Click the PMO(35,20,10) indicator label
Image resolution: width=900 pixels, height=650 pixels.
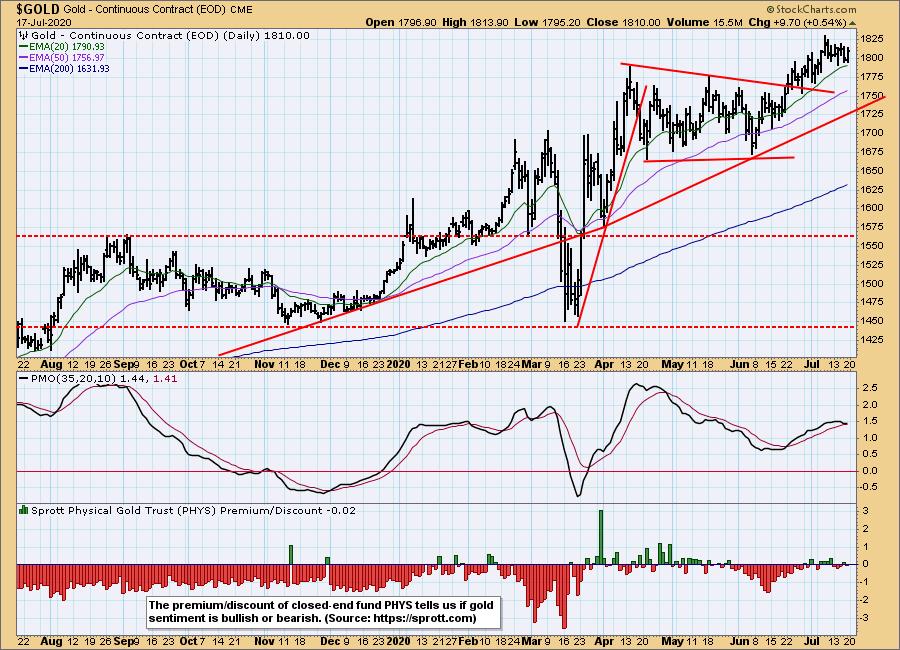pos(73,379)
